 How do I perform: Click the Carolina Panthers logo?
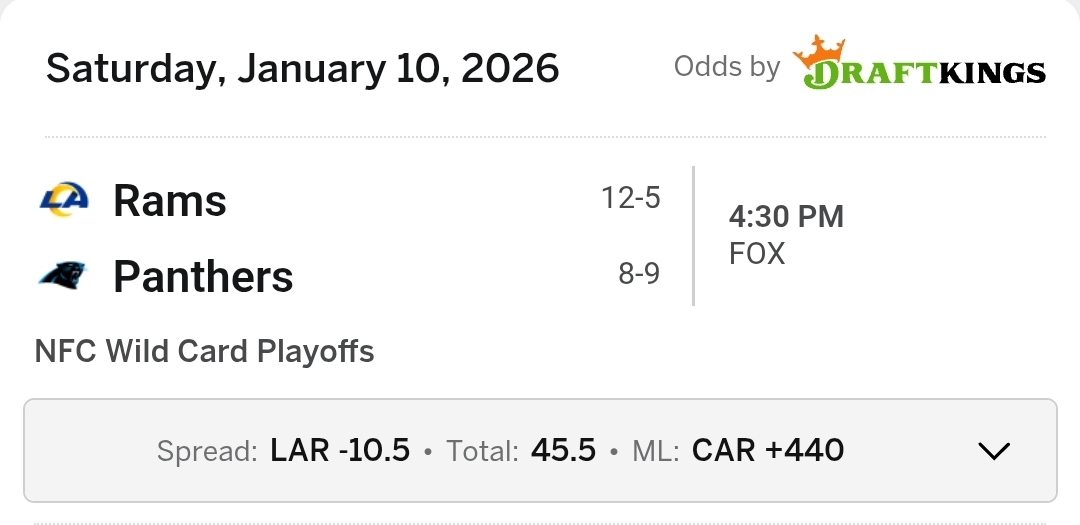63,275
